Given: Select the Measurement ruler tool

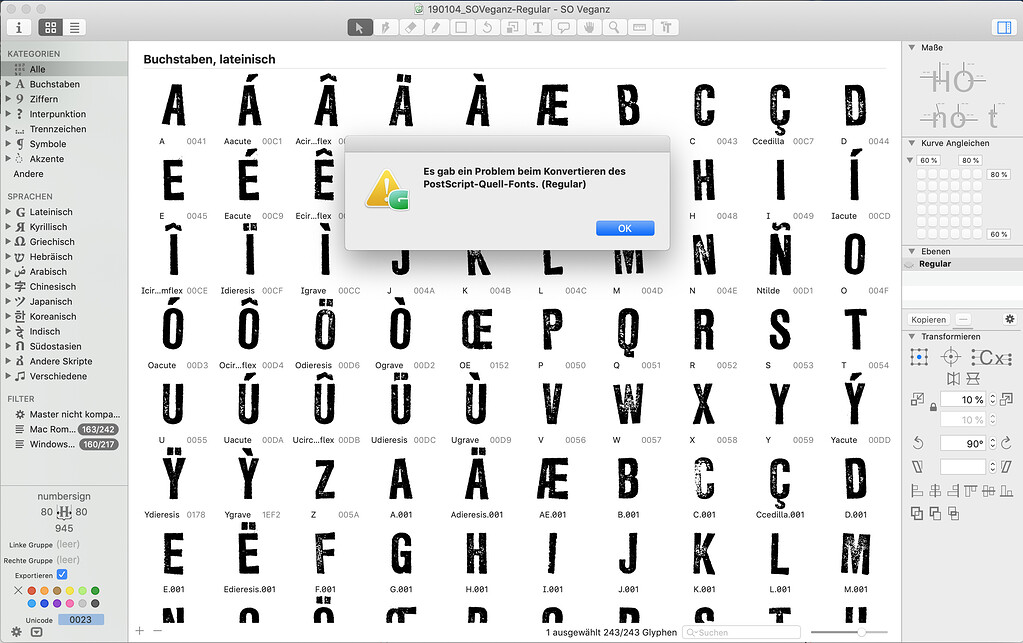Looking at the screenshot, I should pos(639,27).
